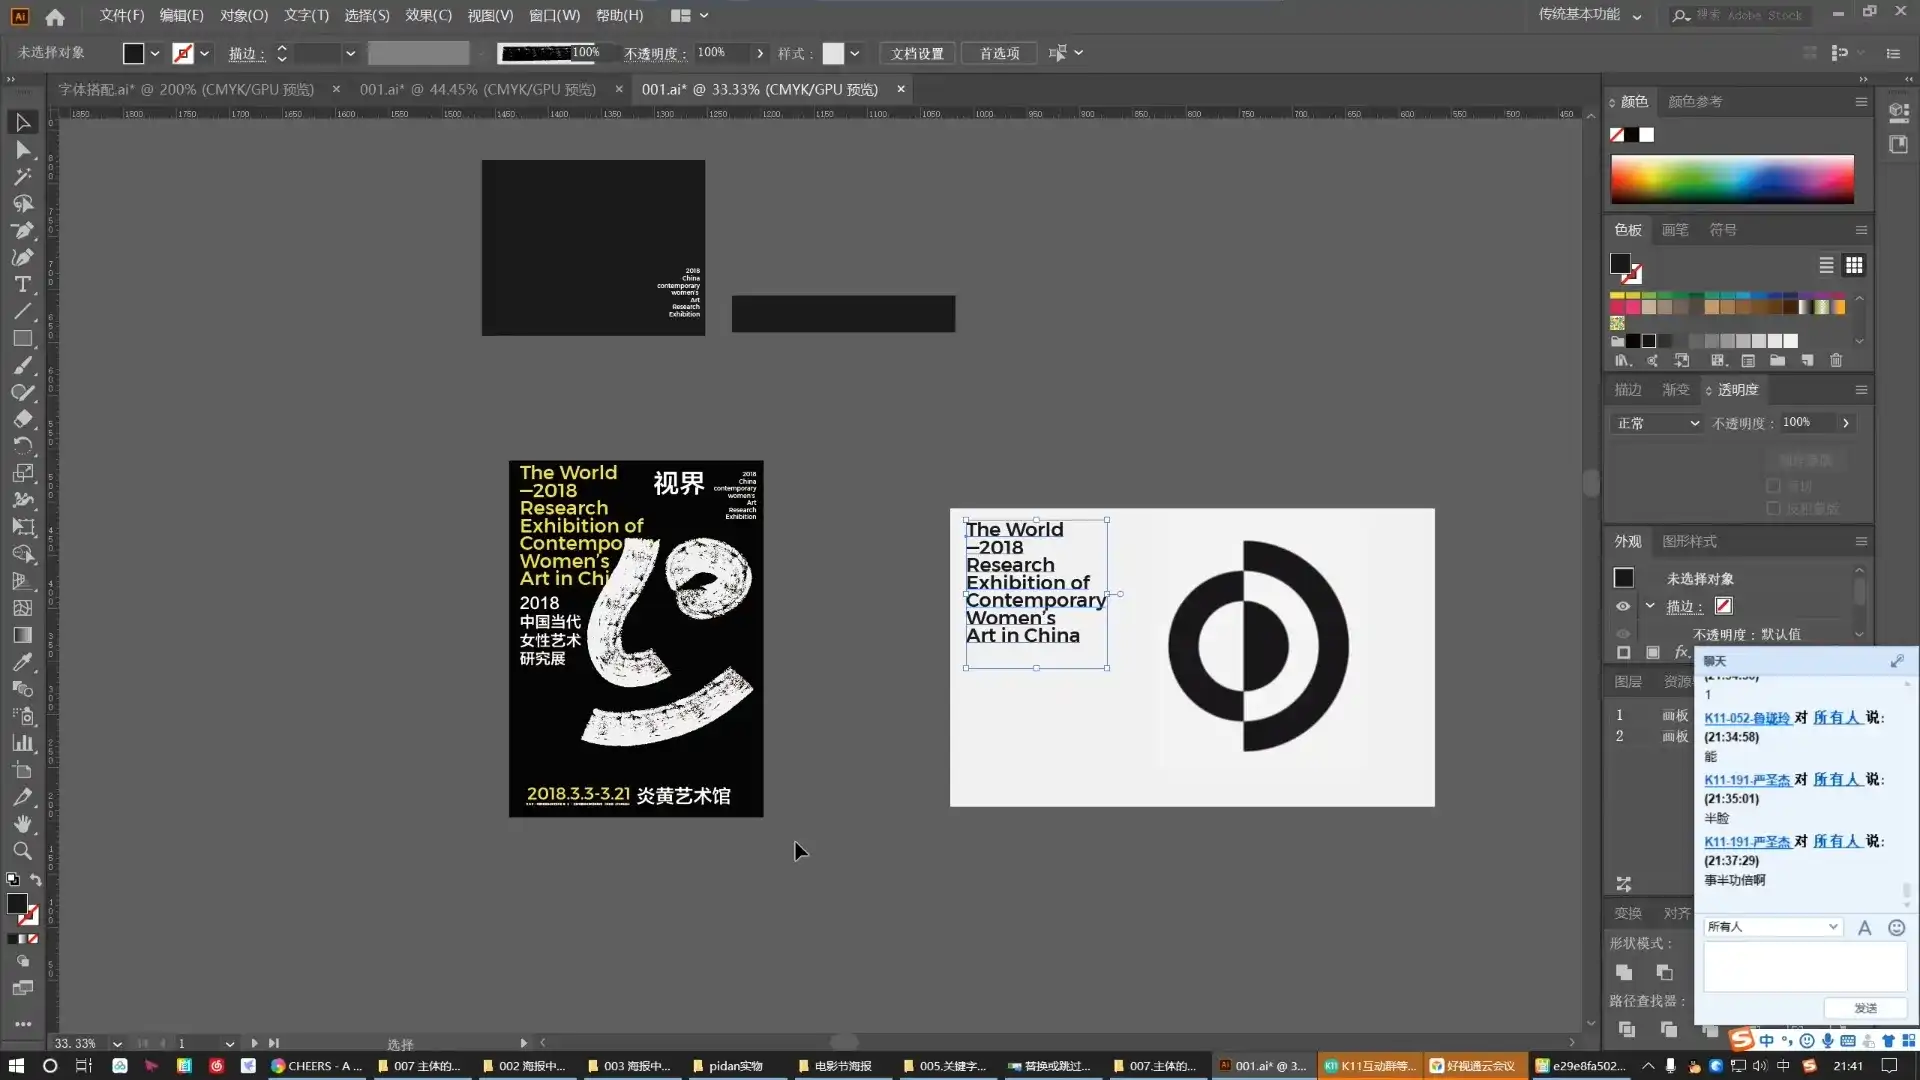Select the Type tool in toolbar
The height and width of the screenshot is (1080, 1920).
tap(22, 285)
